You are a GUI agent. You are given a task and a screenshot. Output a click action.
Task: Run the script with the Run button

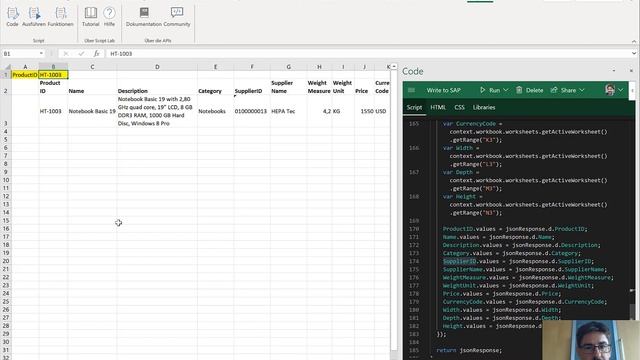tap(490, 90)
